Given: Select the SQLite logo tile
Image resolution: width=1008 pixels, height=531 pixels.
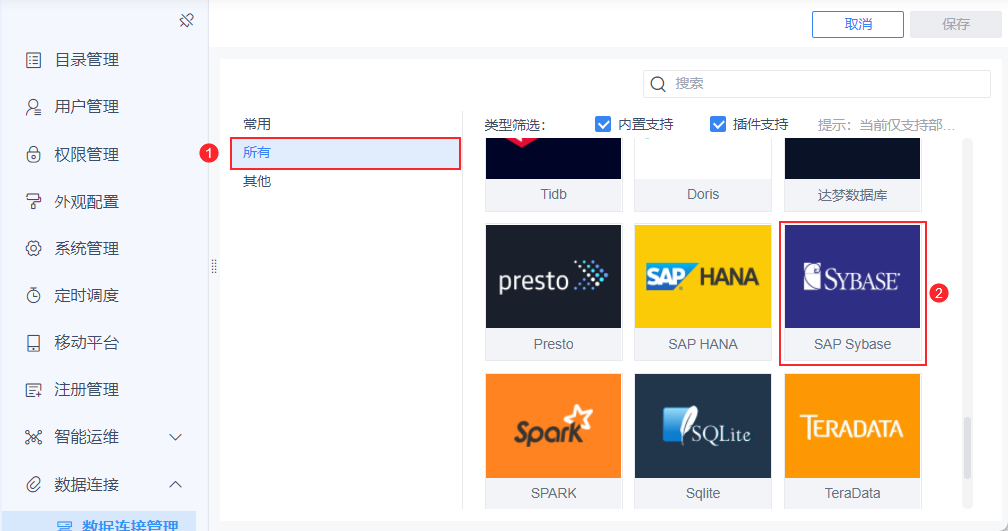Looking at the screenshot, I should (703, 426).
